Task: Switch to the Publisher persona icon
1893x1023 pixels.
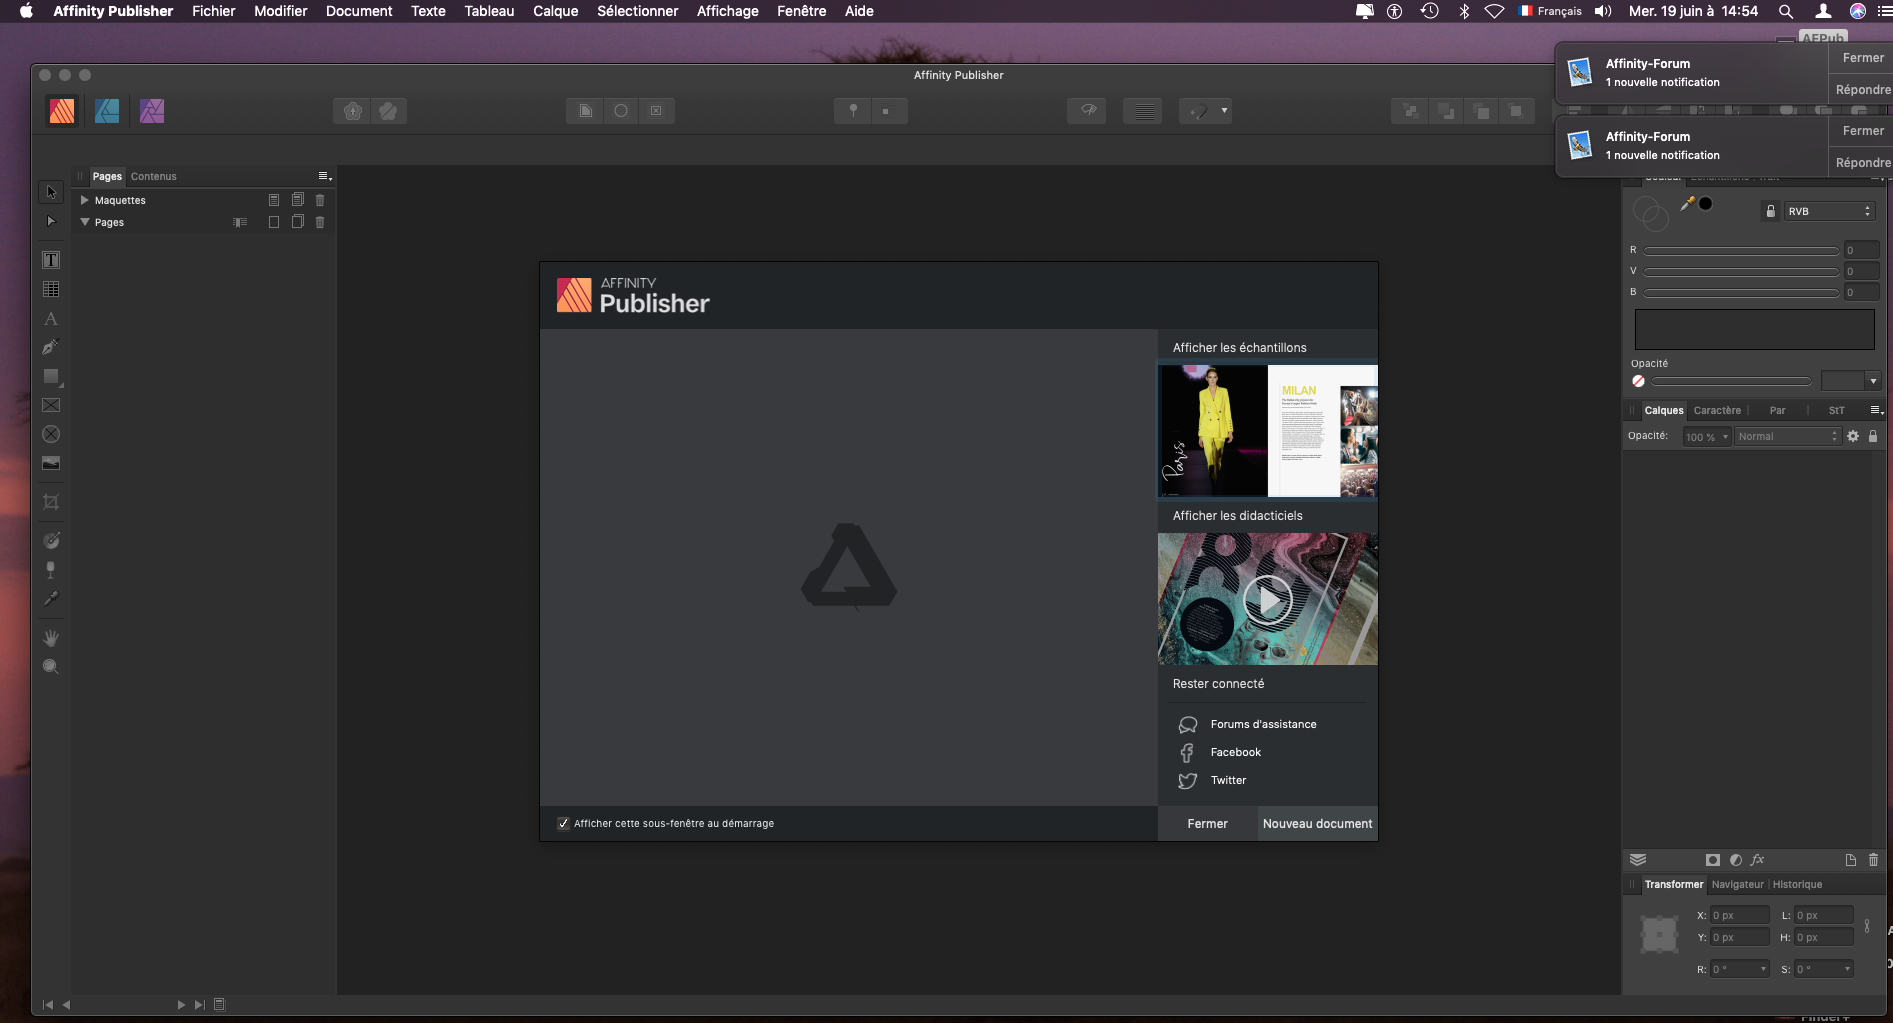Action: click(x=62, y=111)
